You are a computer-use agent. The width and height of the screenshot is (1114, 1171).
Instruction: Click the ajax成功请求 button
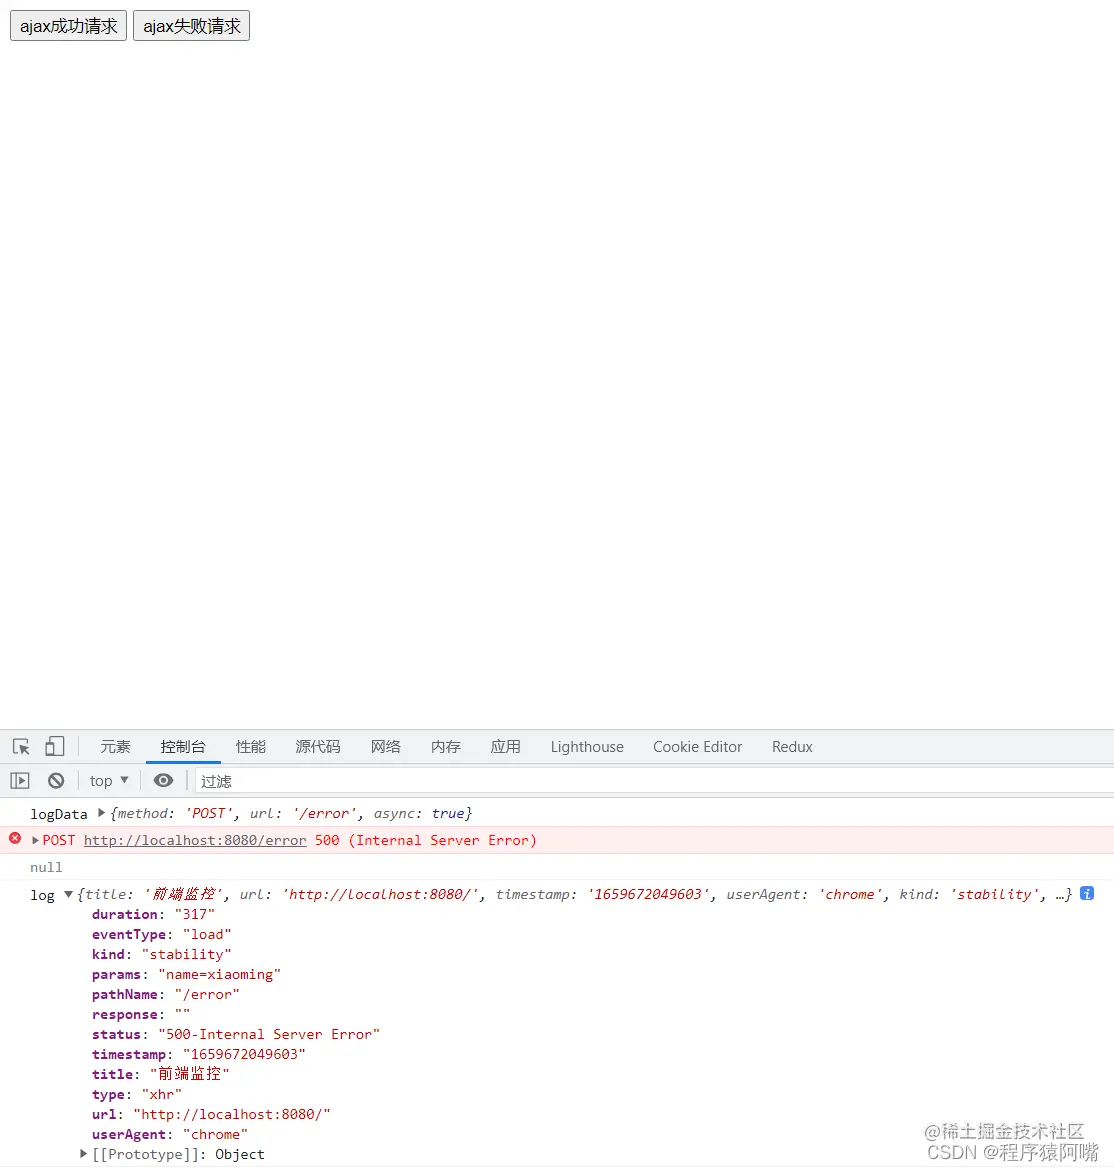(68, 26)
